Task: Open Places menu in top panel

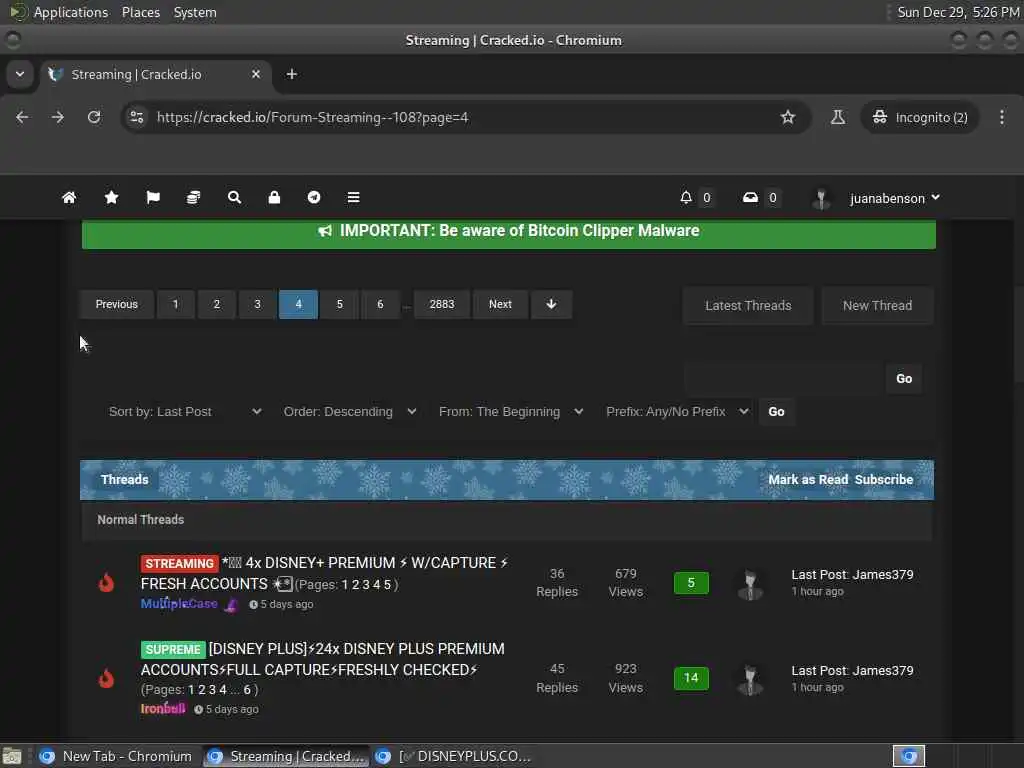Action: tap(140, 12)
